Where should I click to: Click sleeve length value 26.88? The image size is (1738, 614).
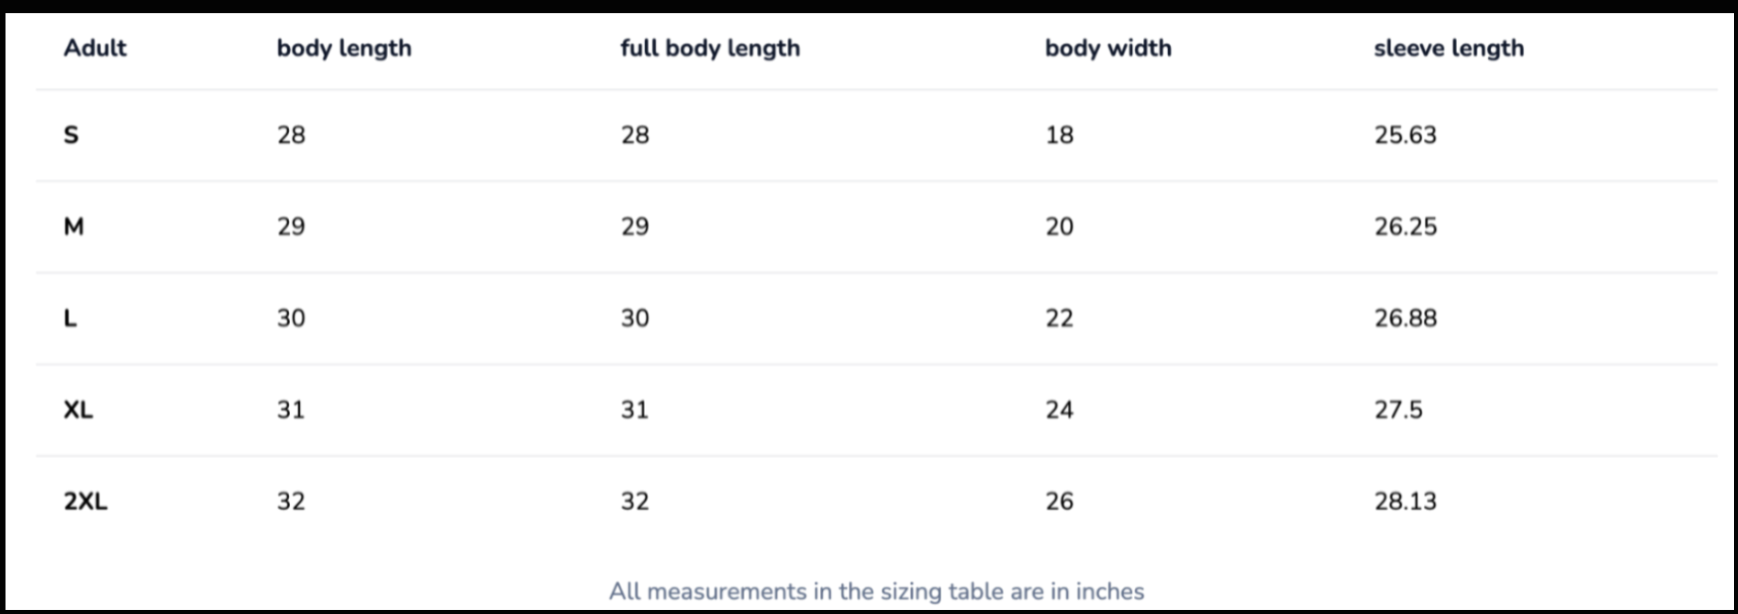1405,318
